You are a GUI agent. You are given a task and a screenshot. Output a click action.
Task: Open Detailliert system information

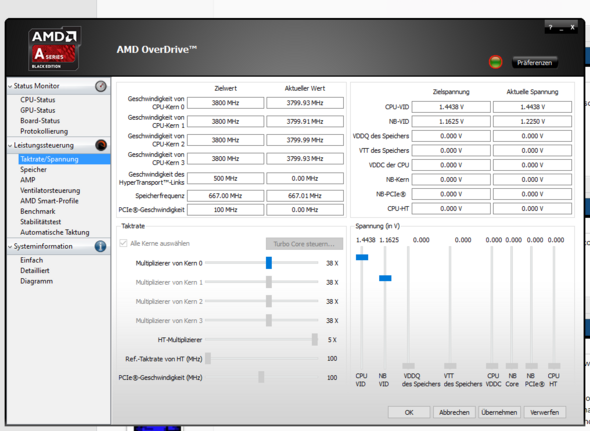point(35,271)
